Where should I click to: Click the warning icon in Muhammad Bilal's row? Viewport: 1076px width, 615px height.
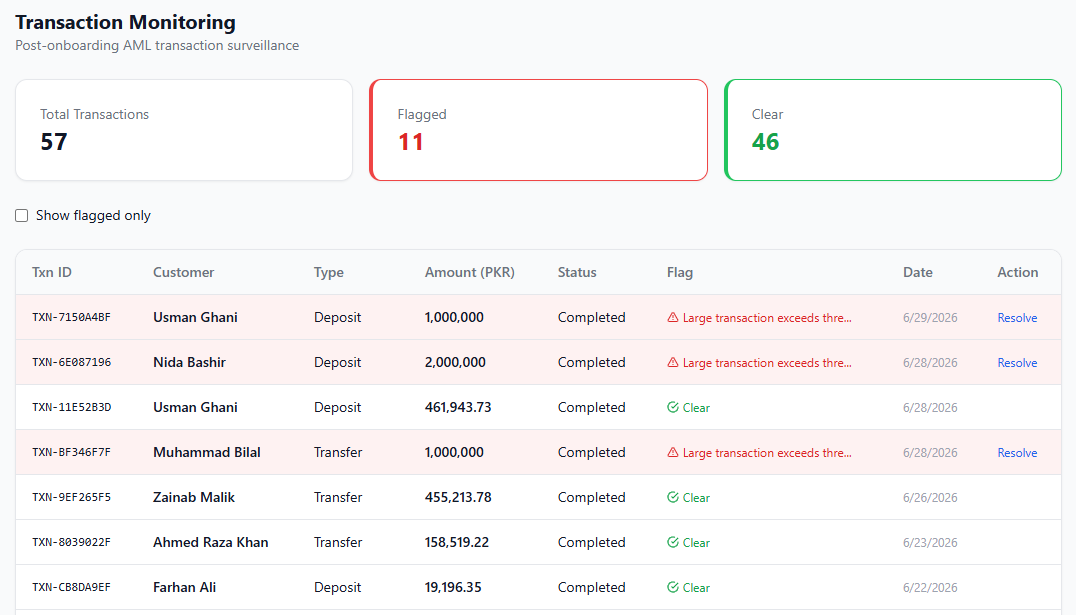[x=672, y=452]
